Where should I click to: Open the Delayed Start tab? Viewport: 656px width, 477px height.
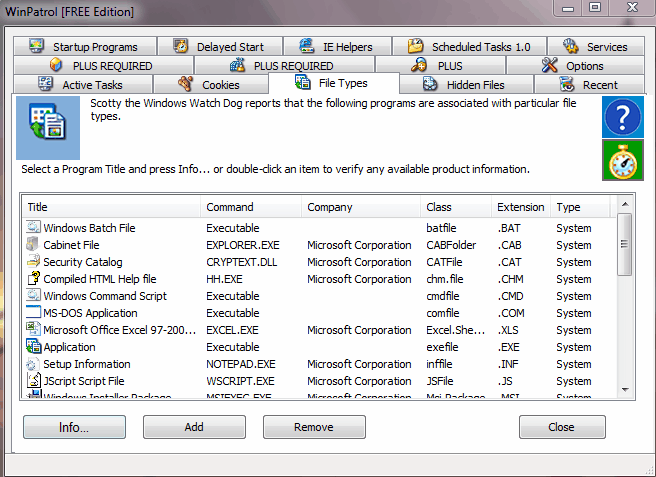click(220, 46)
